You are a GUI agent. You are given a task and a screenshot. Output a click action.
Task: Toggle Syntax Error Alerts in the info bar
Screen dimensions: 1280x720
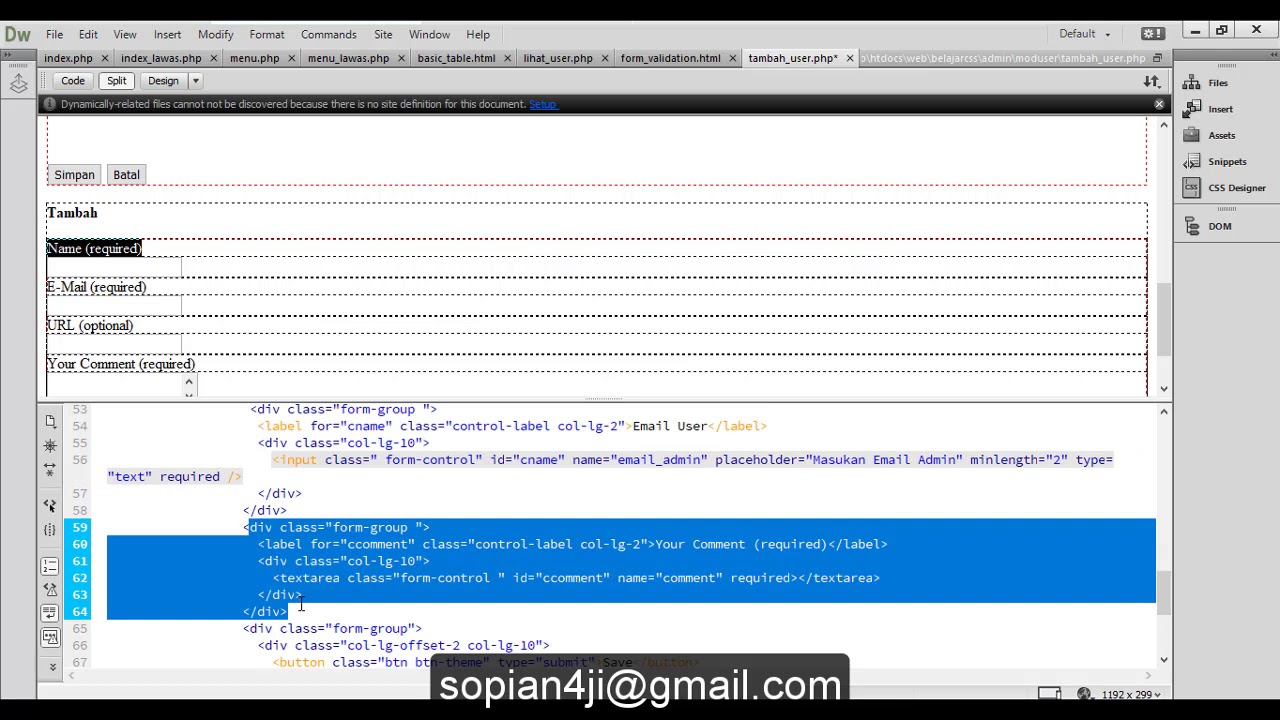click(50, 637)
